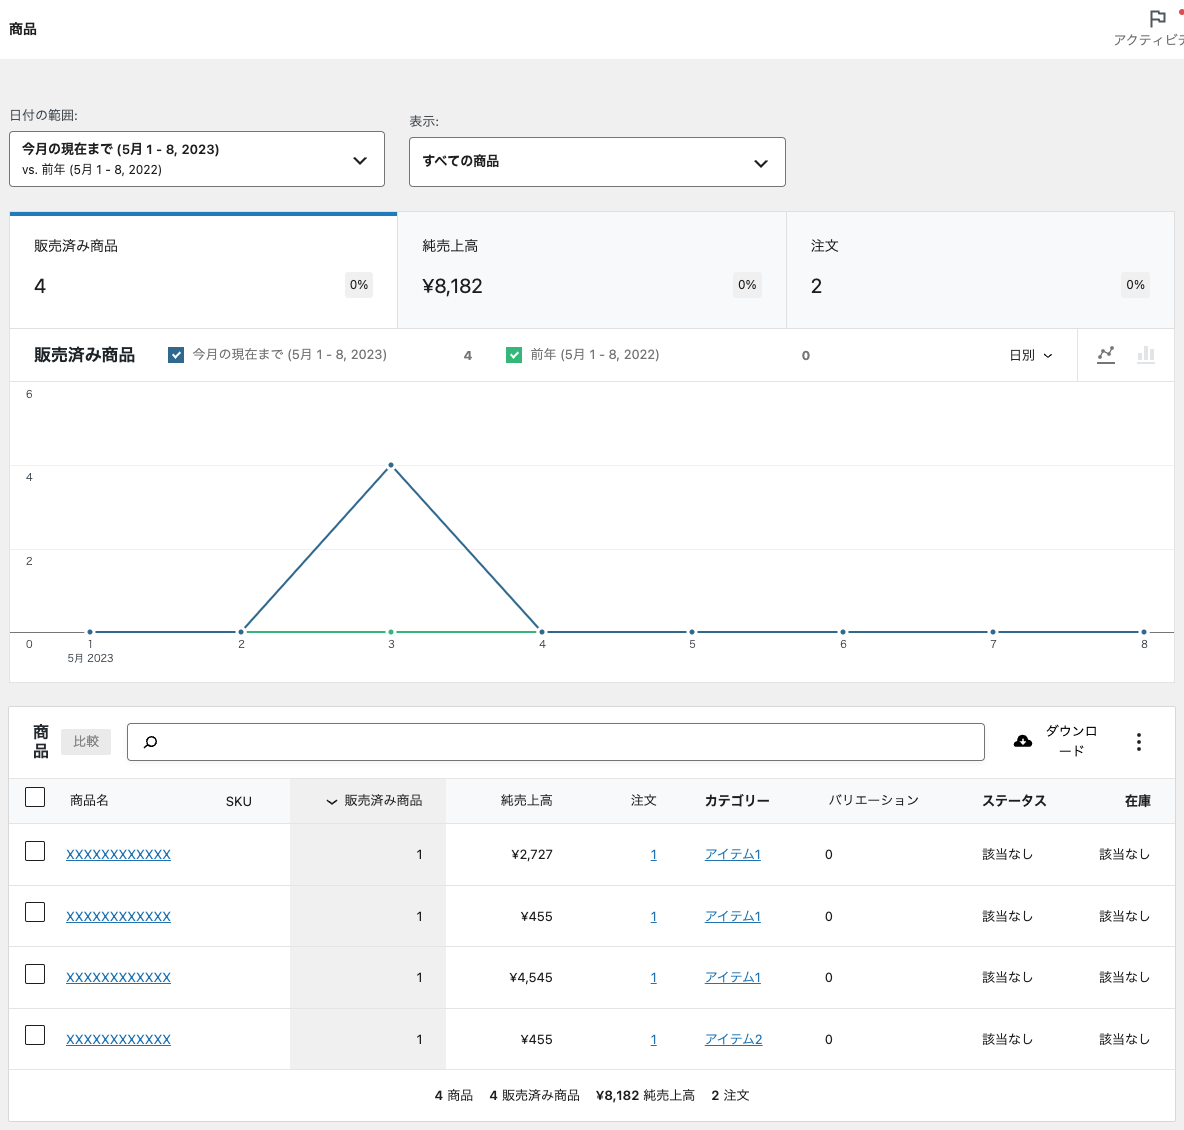Screen dimensions: 1184x1130
Task: Expand the すべての商品 display dropdown
Action: coord(597,162)
